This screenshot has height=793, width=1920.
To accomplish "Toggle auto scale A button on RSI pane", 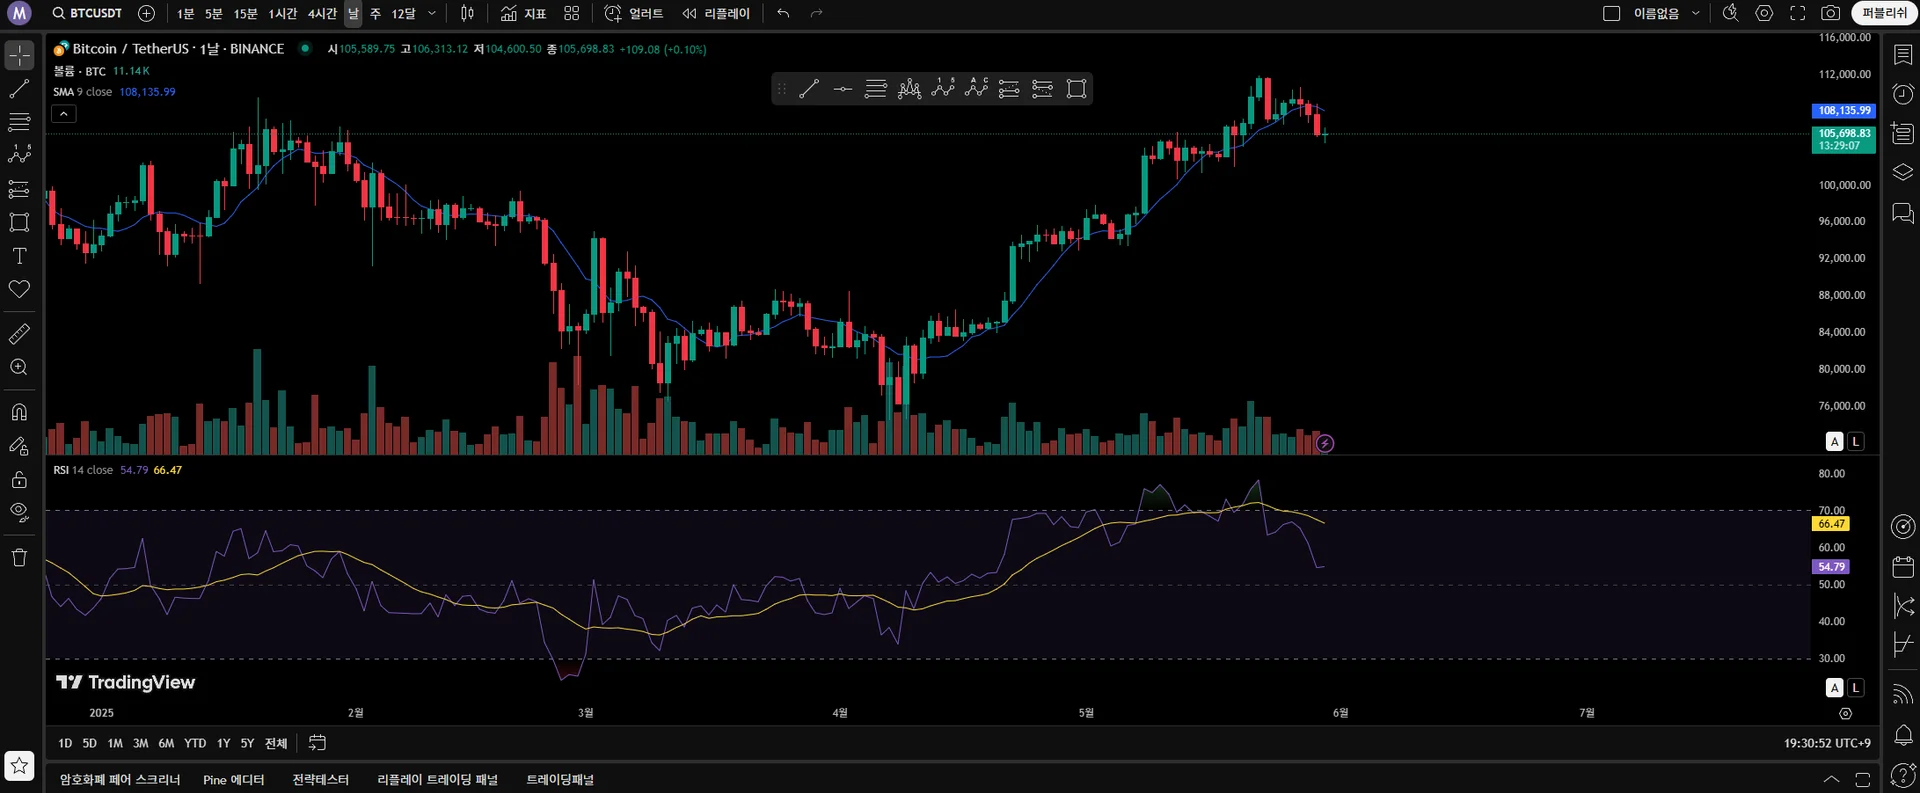I will pos(1834,687).
